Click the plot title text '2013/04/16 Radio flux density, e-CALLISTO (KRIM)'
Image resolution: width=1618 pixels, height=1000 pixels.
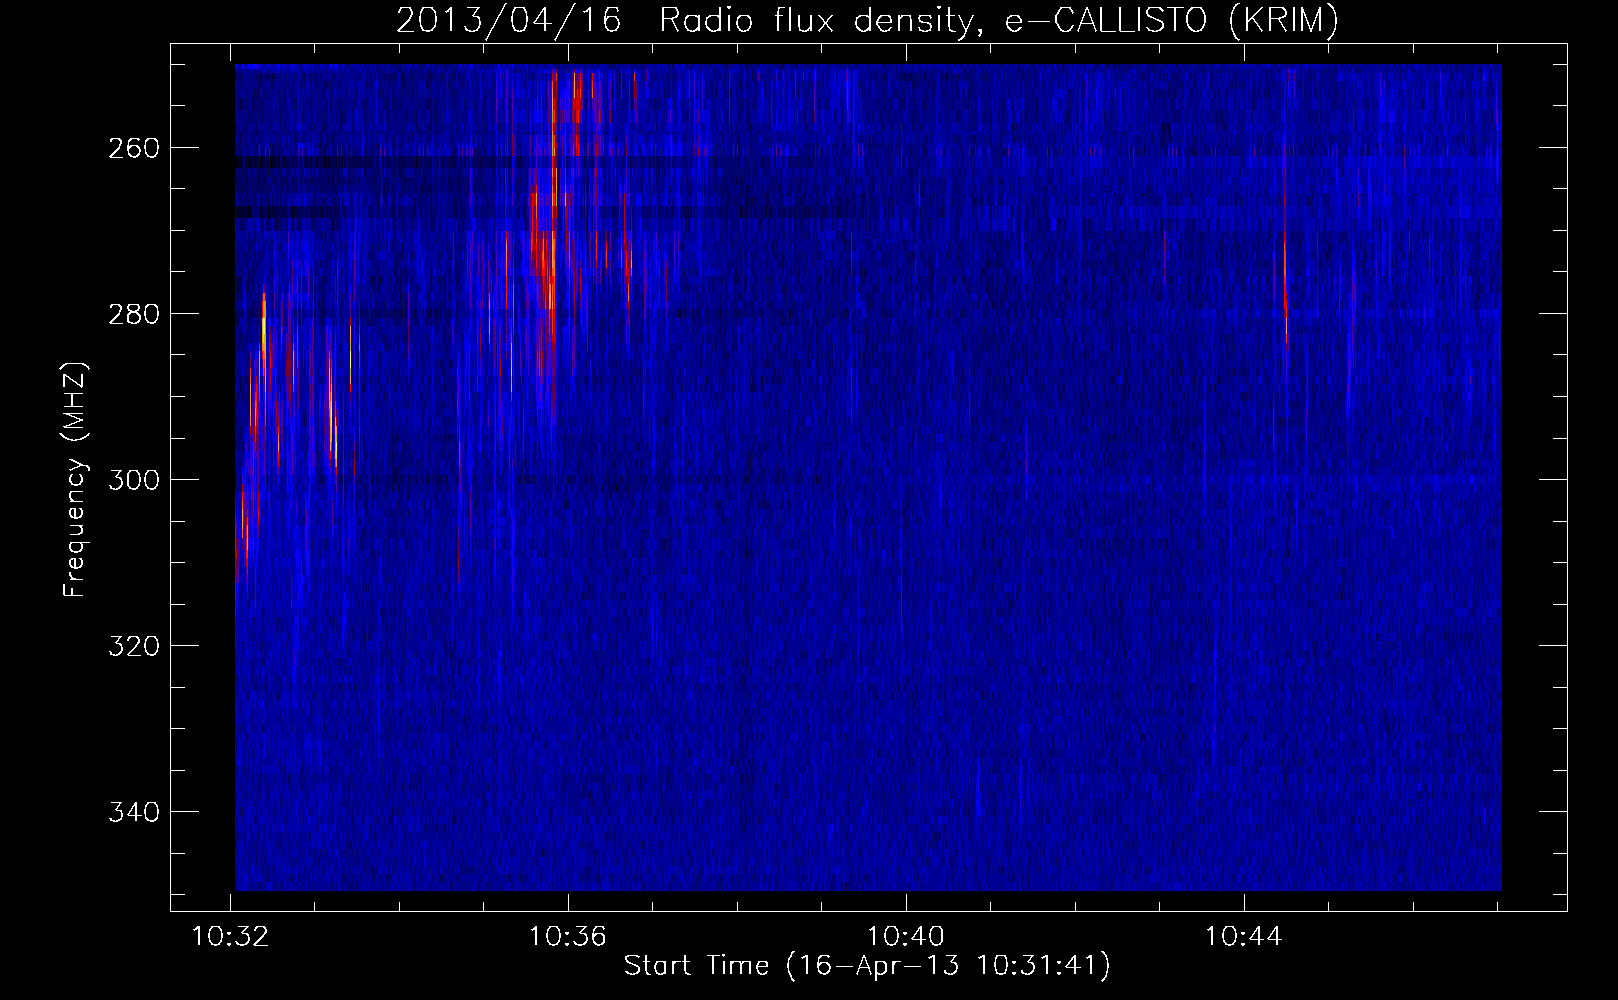point(867,20)
